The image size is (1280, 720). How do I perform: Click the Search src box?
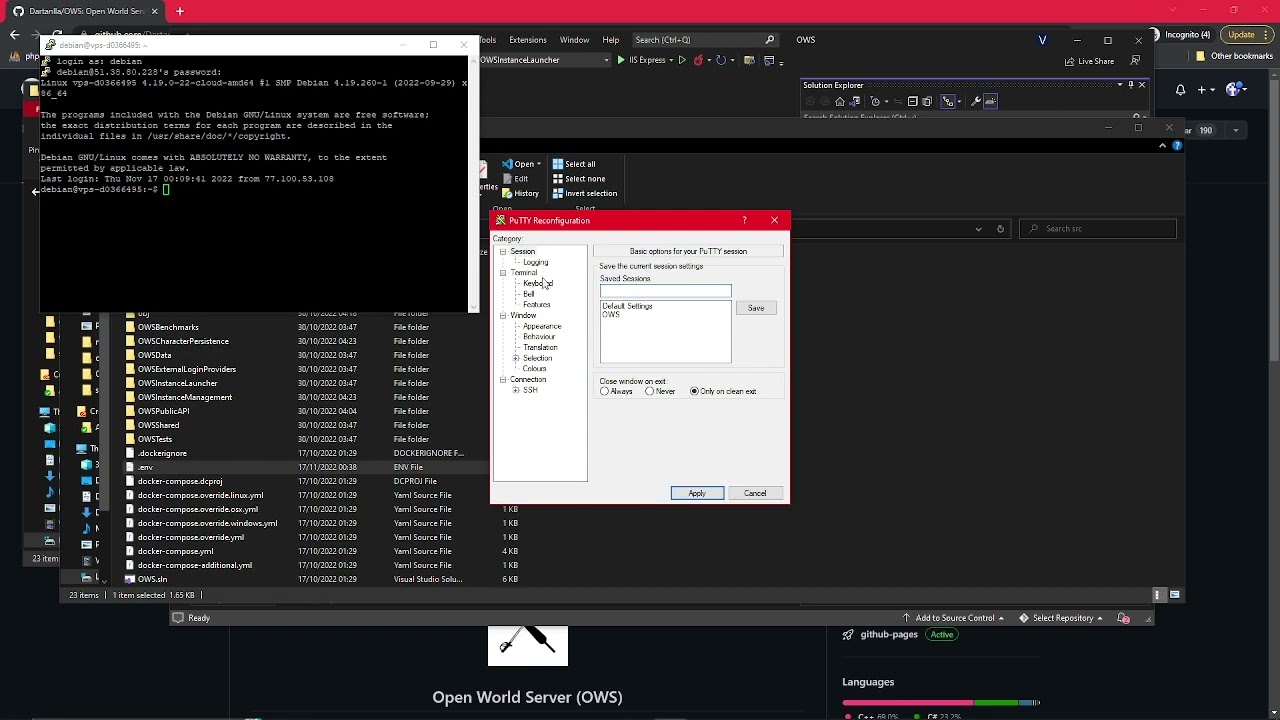1097,229
